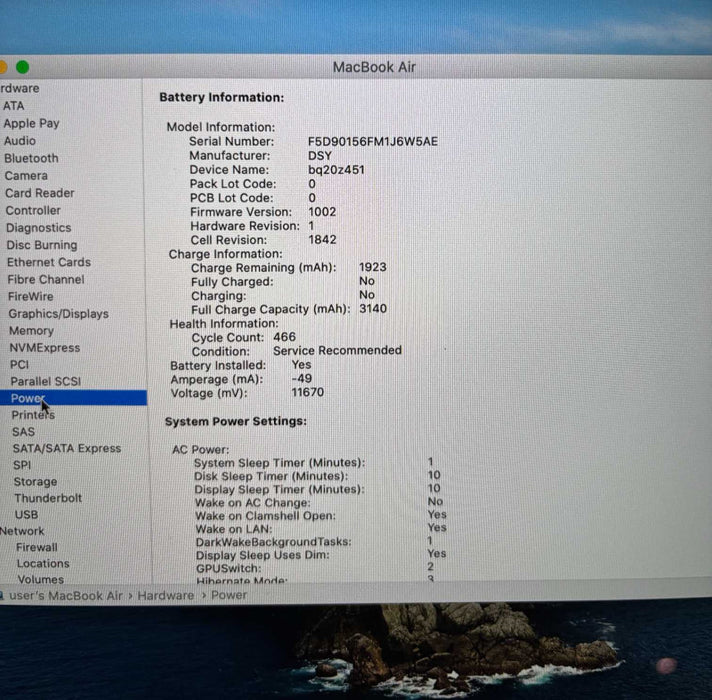Click Disk Sleep Timer (Minutes) label
This screenshot has width=712, height=700.
pyautogui.click(x=271, y=476)
